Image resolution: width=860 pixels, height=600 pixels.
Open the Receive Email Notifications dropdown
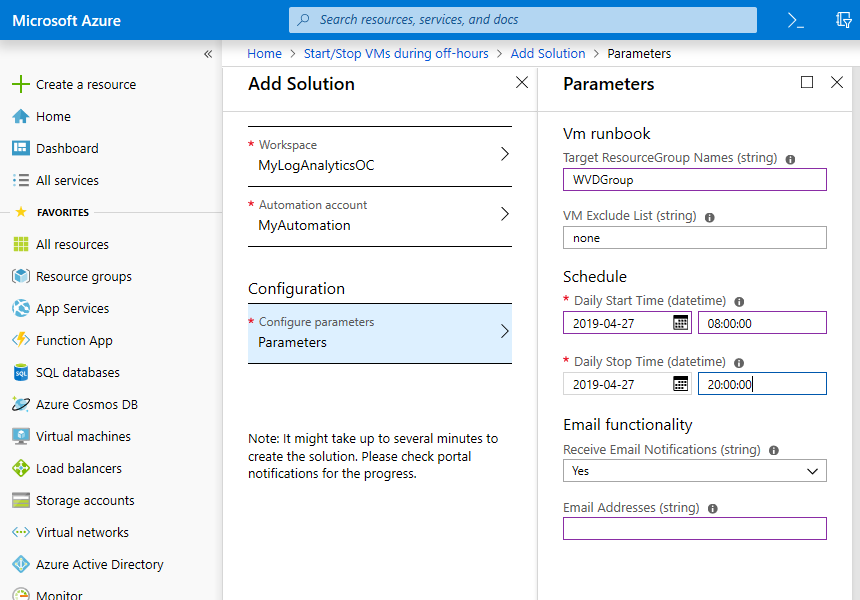pyautogui.click(x=694, y=471)
